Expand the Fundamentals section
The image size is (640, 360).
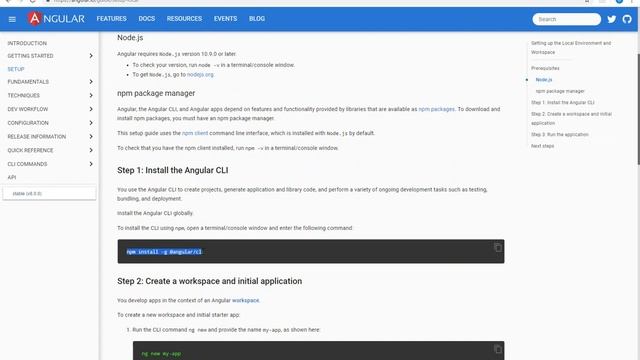coord(50,82)
